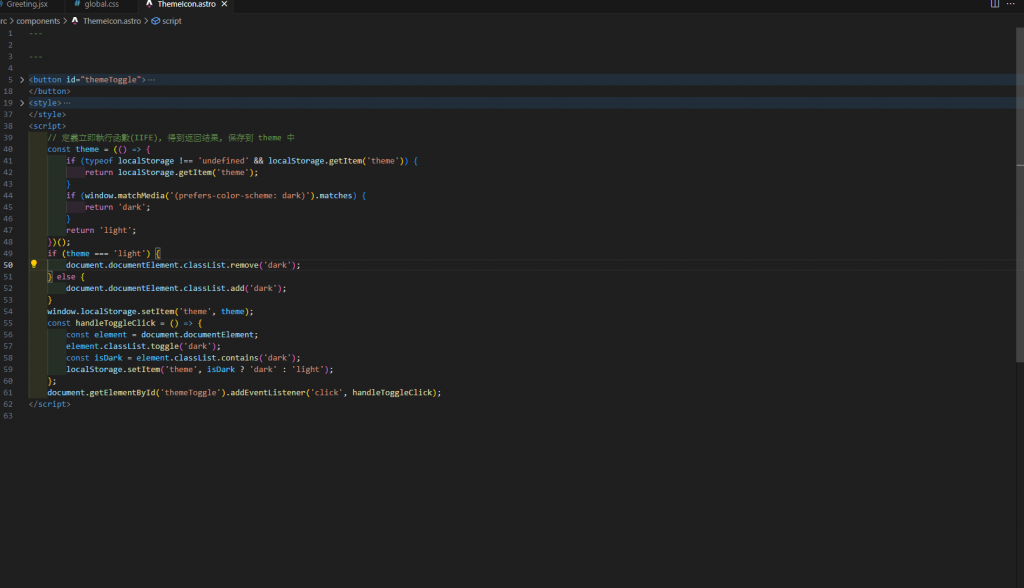Expand the folded button themeToggle block
1024x588 pixels.
pyautogui.click(x=22, y=80)
